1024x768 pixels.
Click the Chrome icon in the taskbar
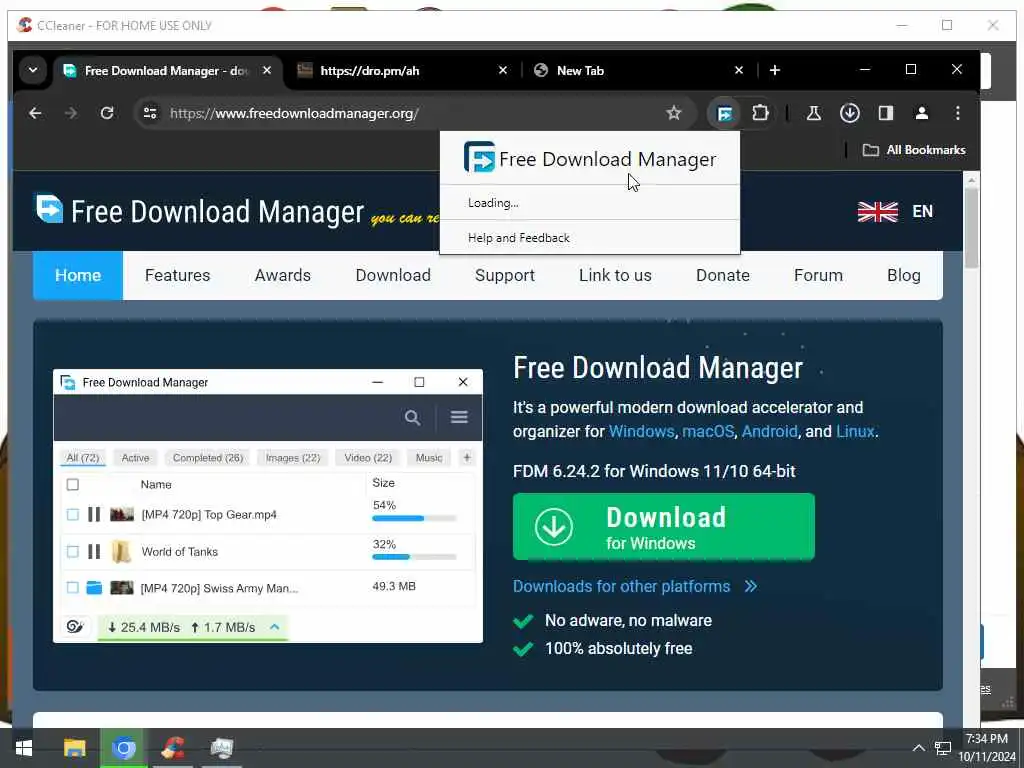(123, 748)
